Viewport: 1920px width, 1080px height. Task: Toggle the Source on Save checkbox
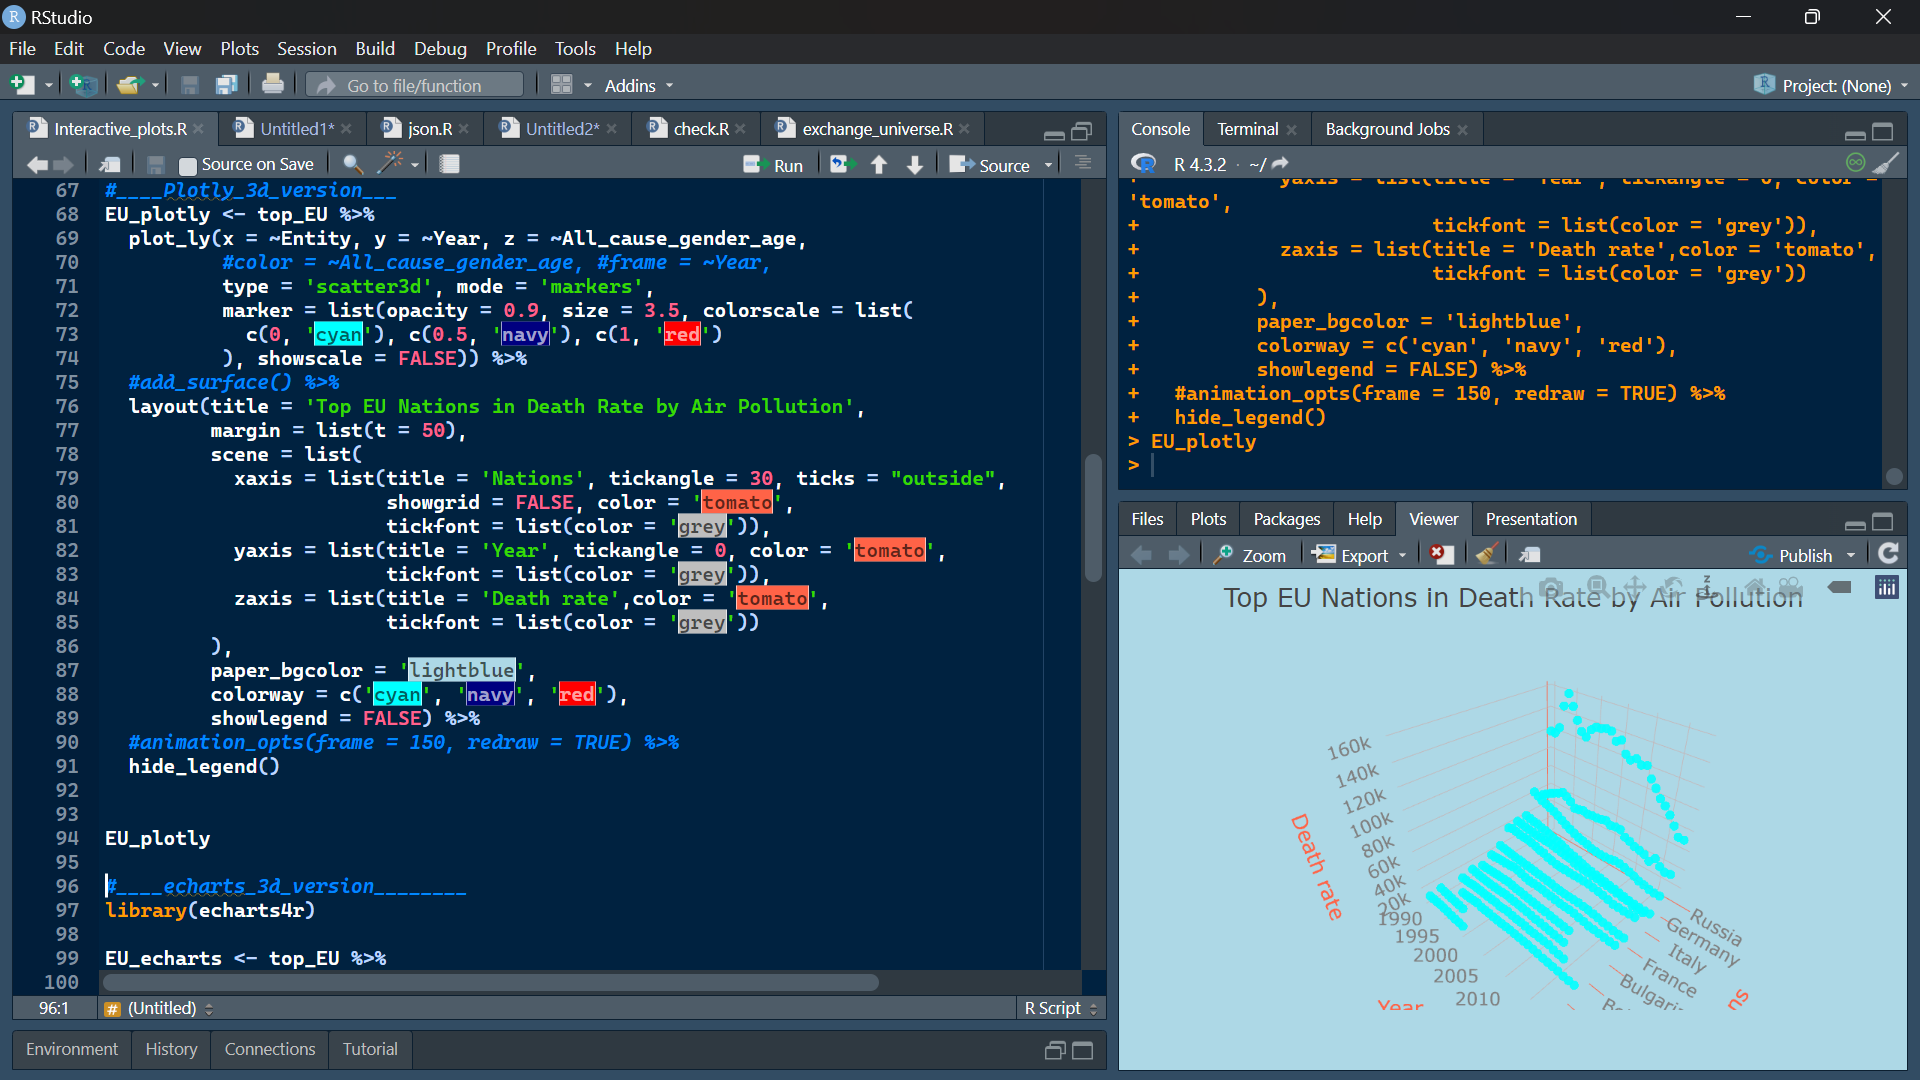click(x=188, y=165)
